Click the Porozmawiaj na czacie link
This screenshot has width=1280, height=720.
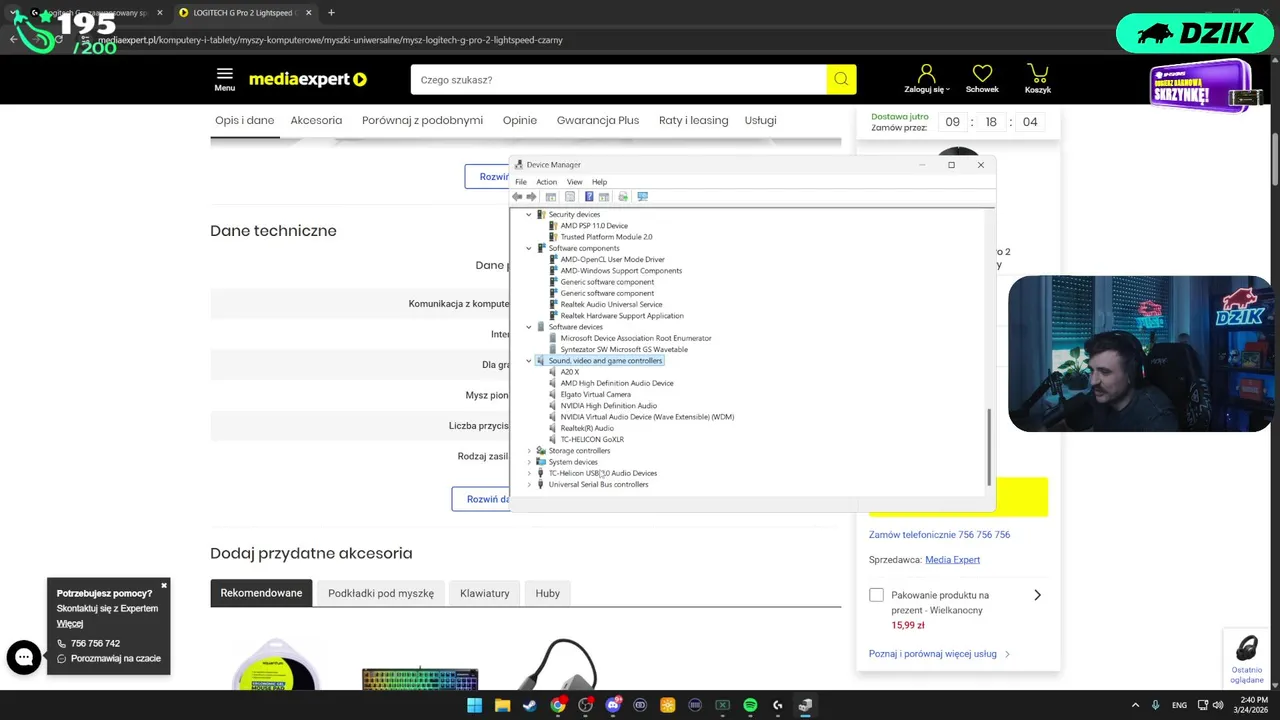point(115,659)
